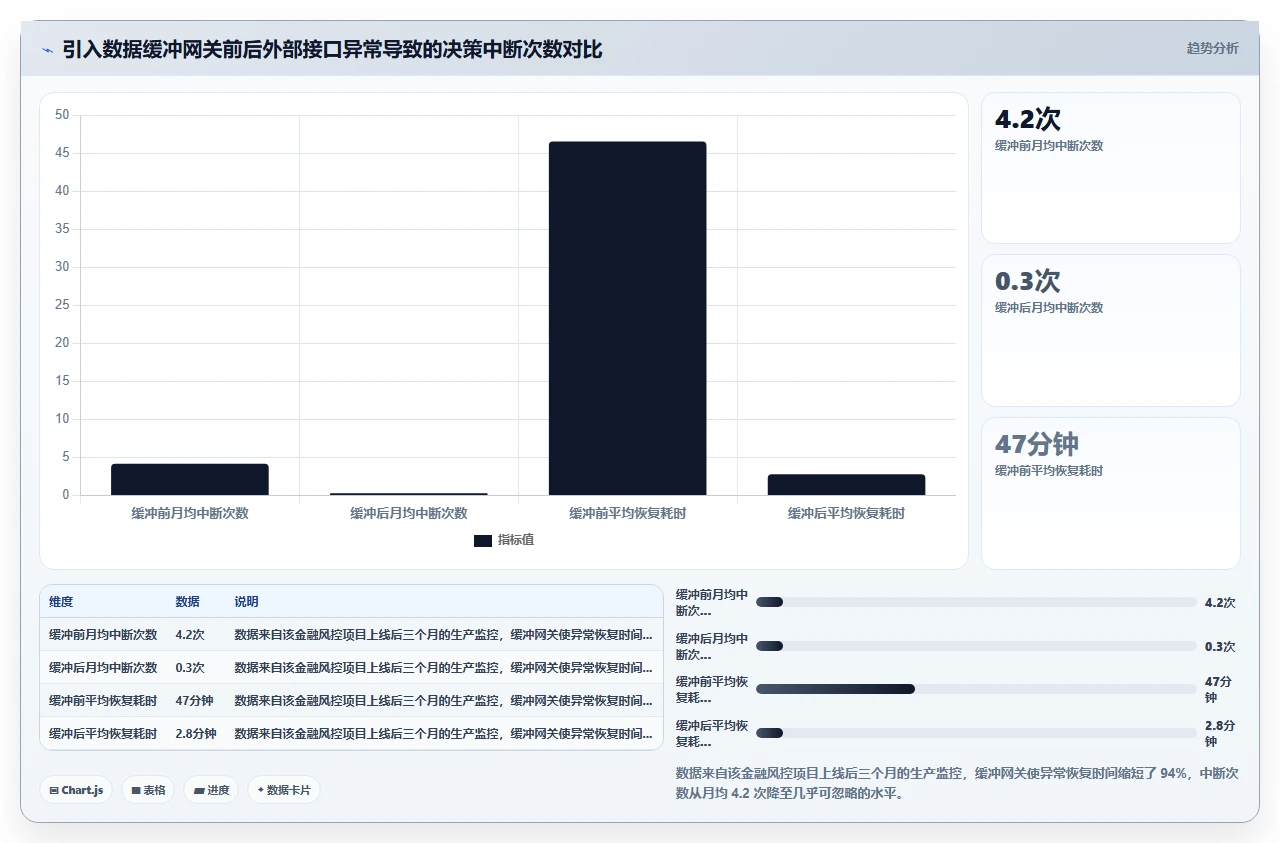Click the description cell in the 47分钟 row
This screenshot has width=1280, height=843.
pyautogui.click(x=443, y=701)
